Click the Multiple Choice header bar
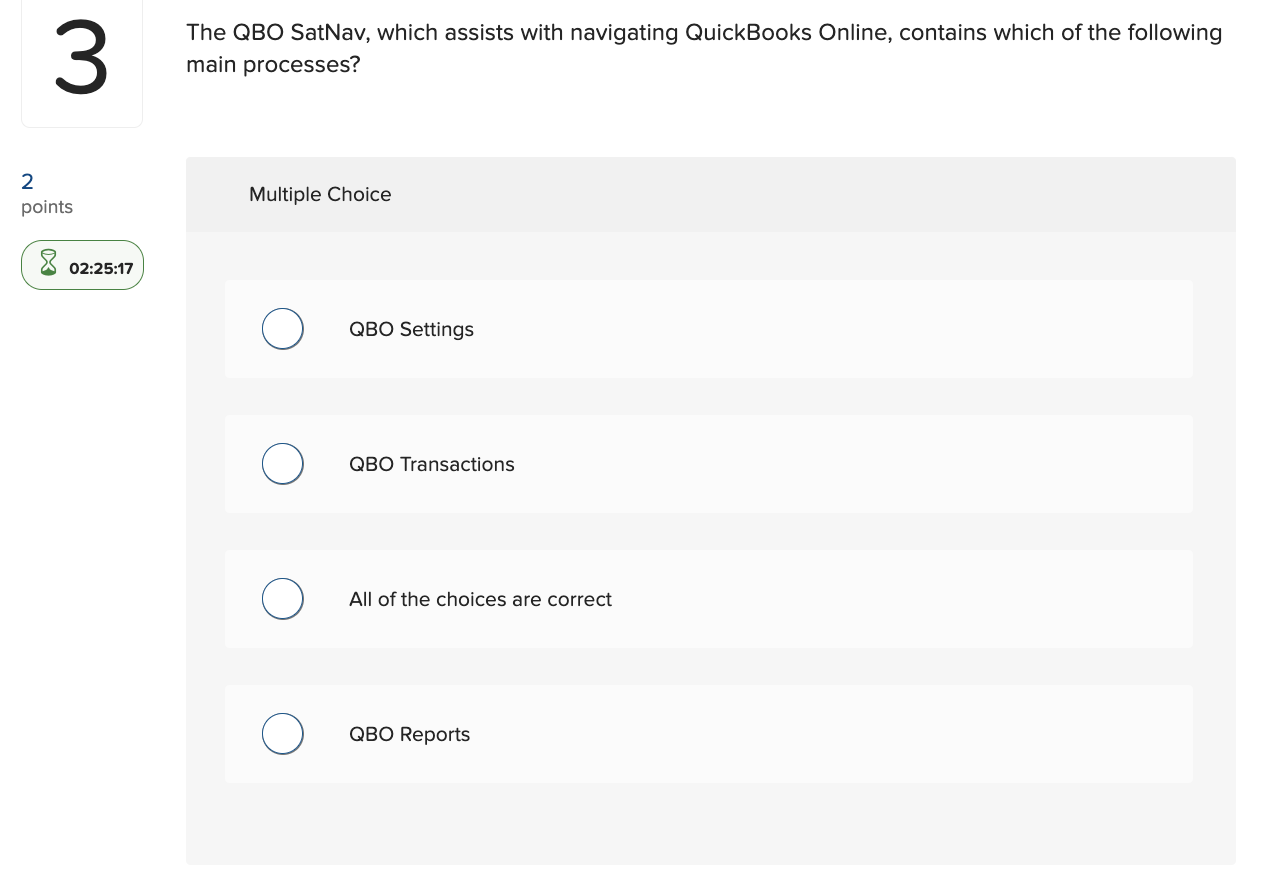 (x=710, y=194)
